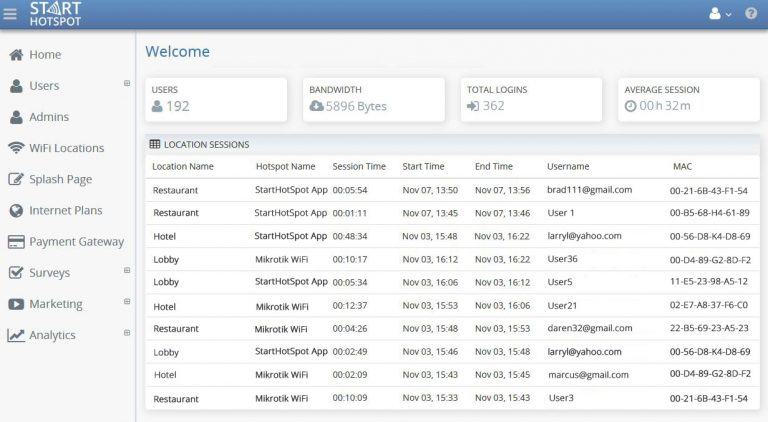This screenshot has height=422, width=768.
Task: Click the Home house icon
Action: [16, 55]
